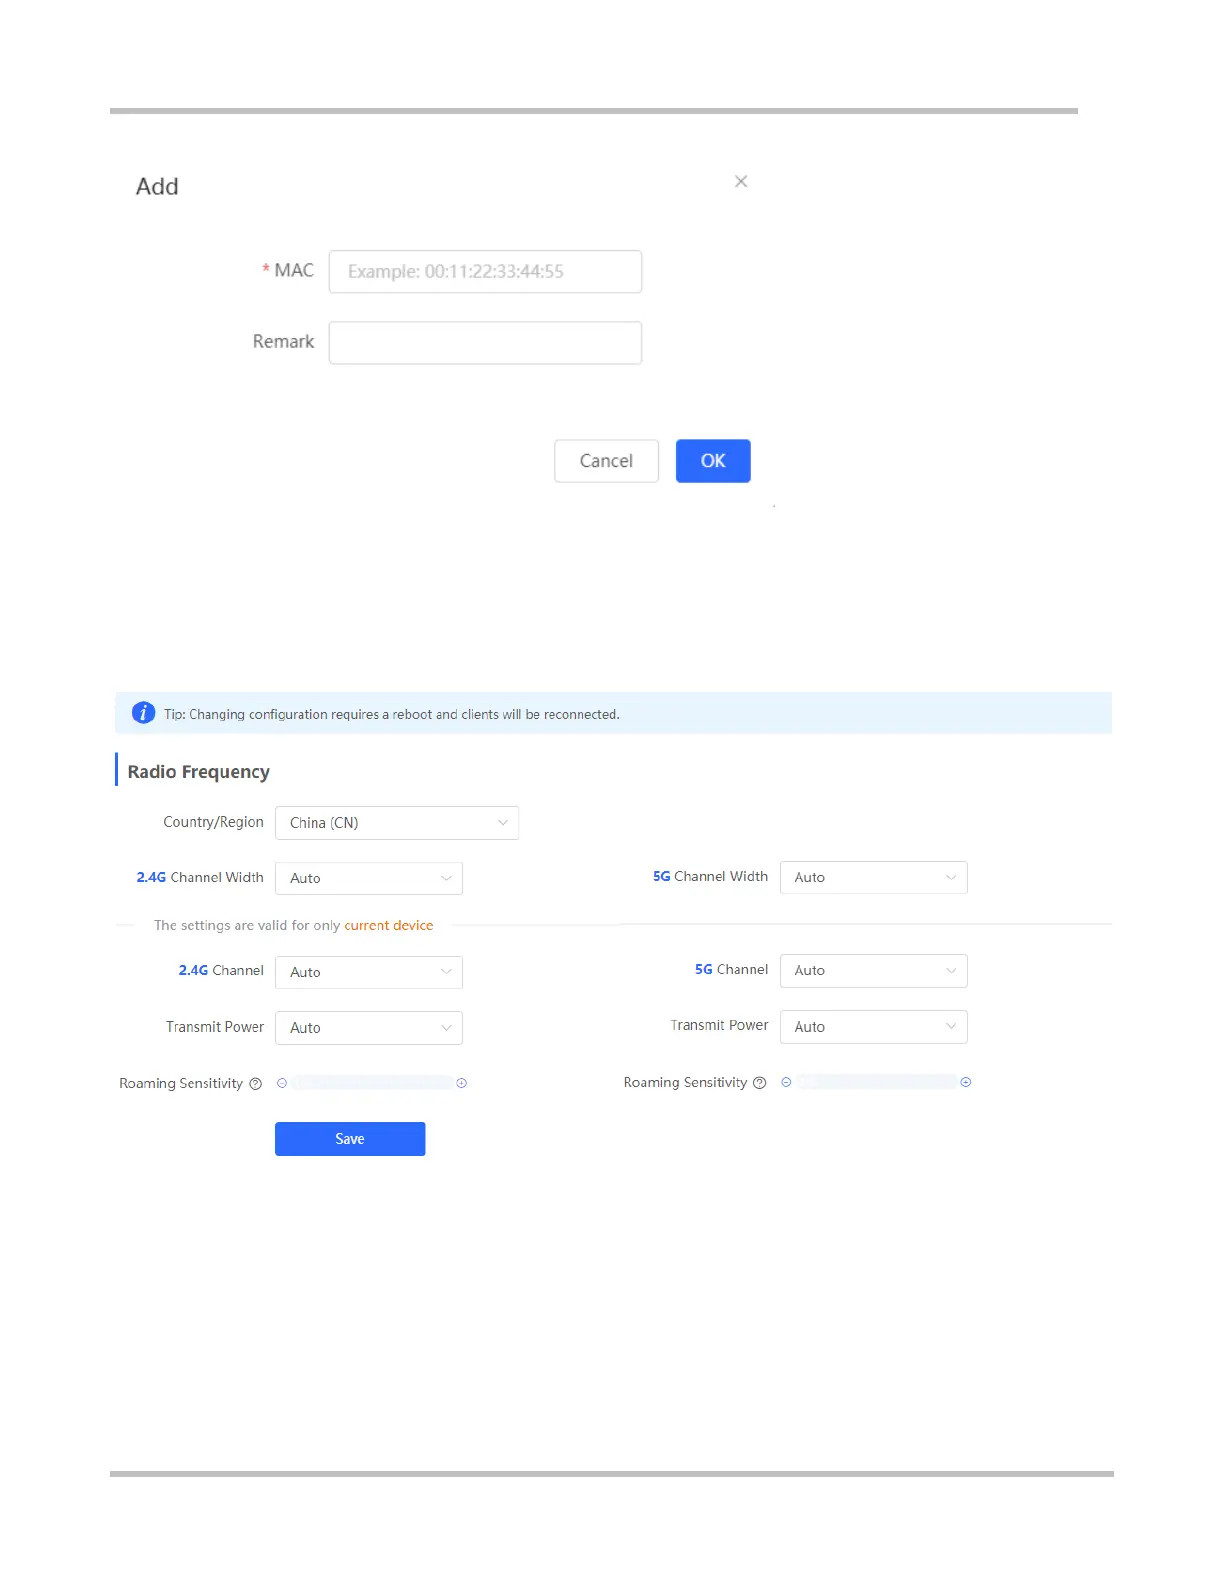Click the Save button
1224x1584 pixels.
point(350,1139)
